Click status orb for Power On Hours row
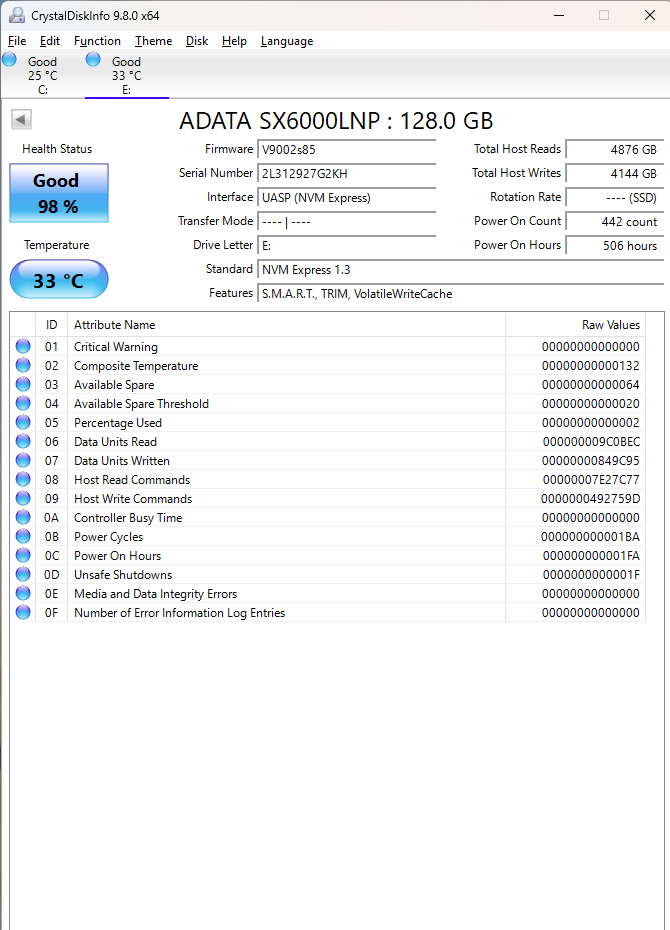 23,555
